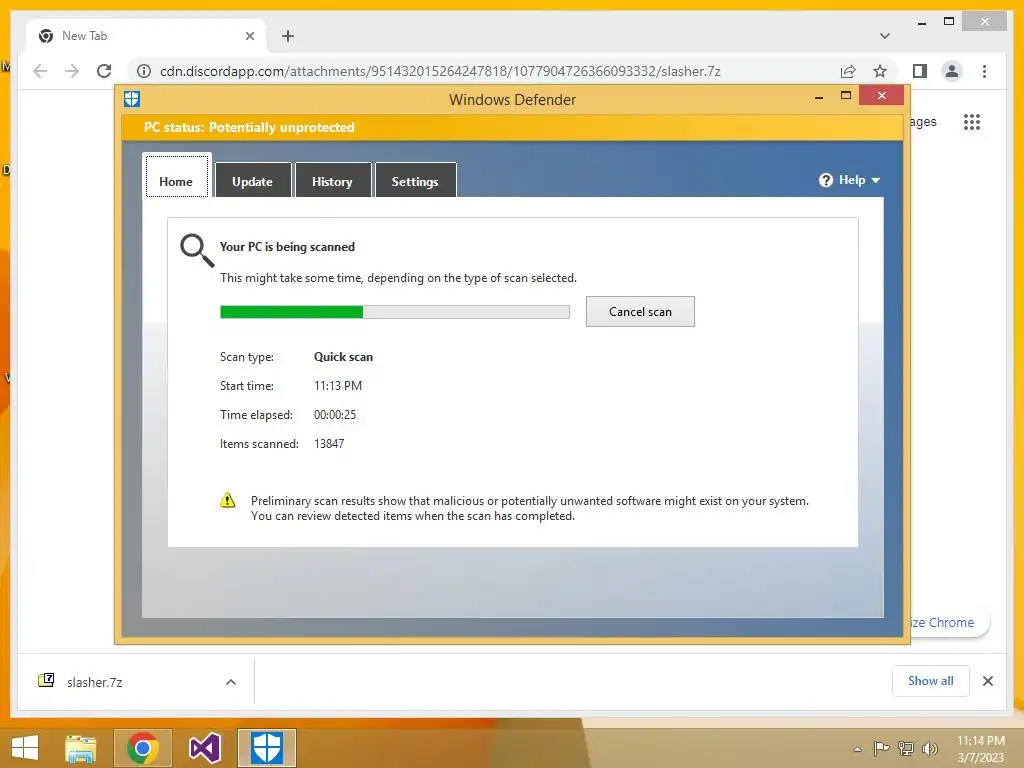The width and height of the screenshot is (1024, 768).
Task: Click the Windows Defender title bar shield icon
Action: [132, 99]
